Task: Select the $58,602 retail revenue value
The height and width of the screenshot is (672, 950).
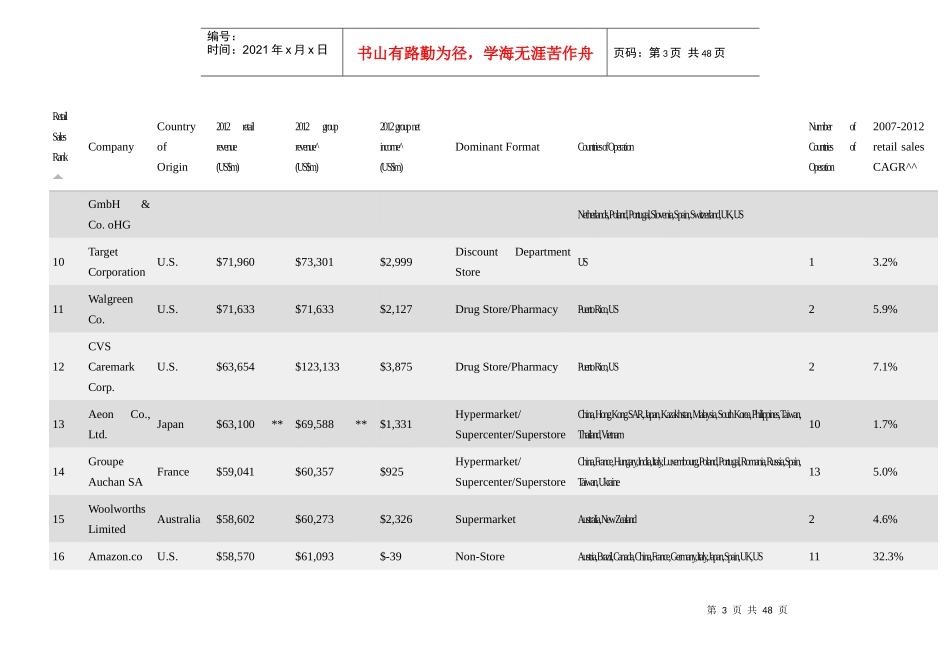Action: pyautogui.click(x=235, y=519)
